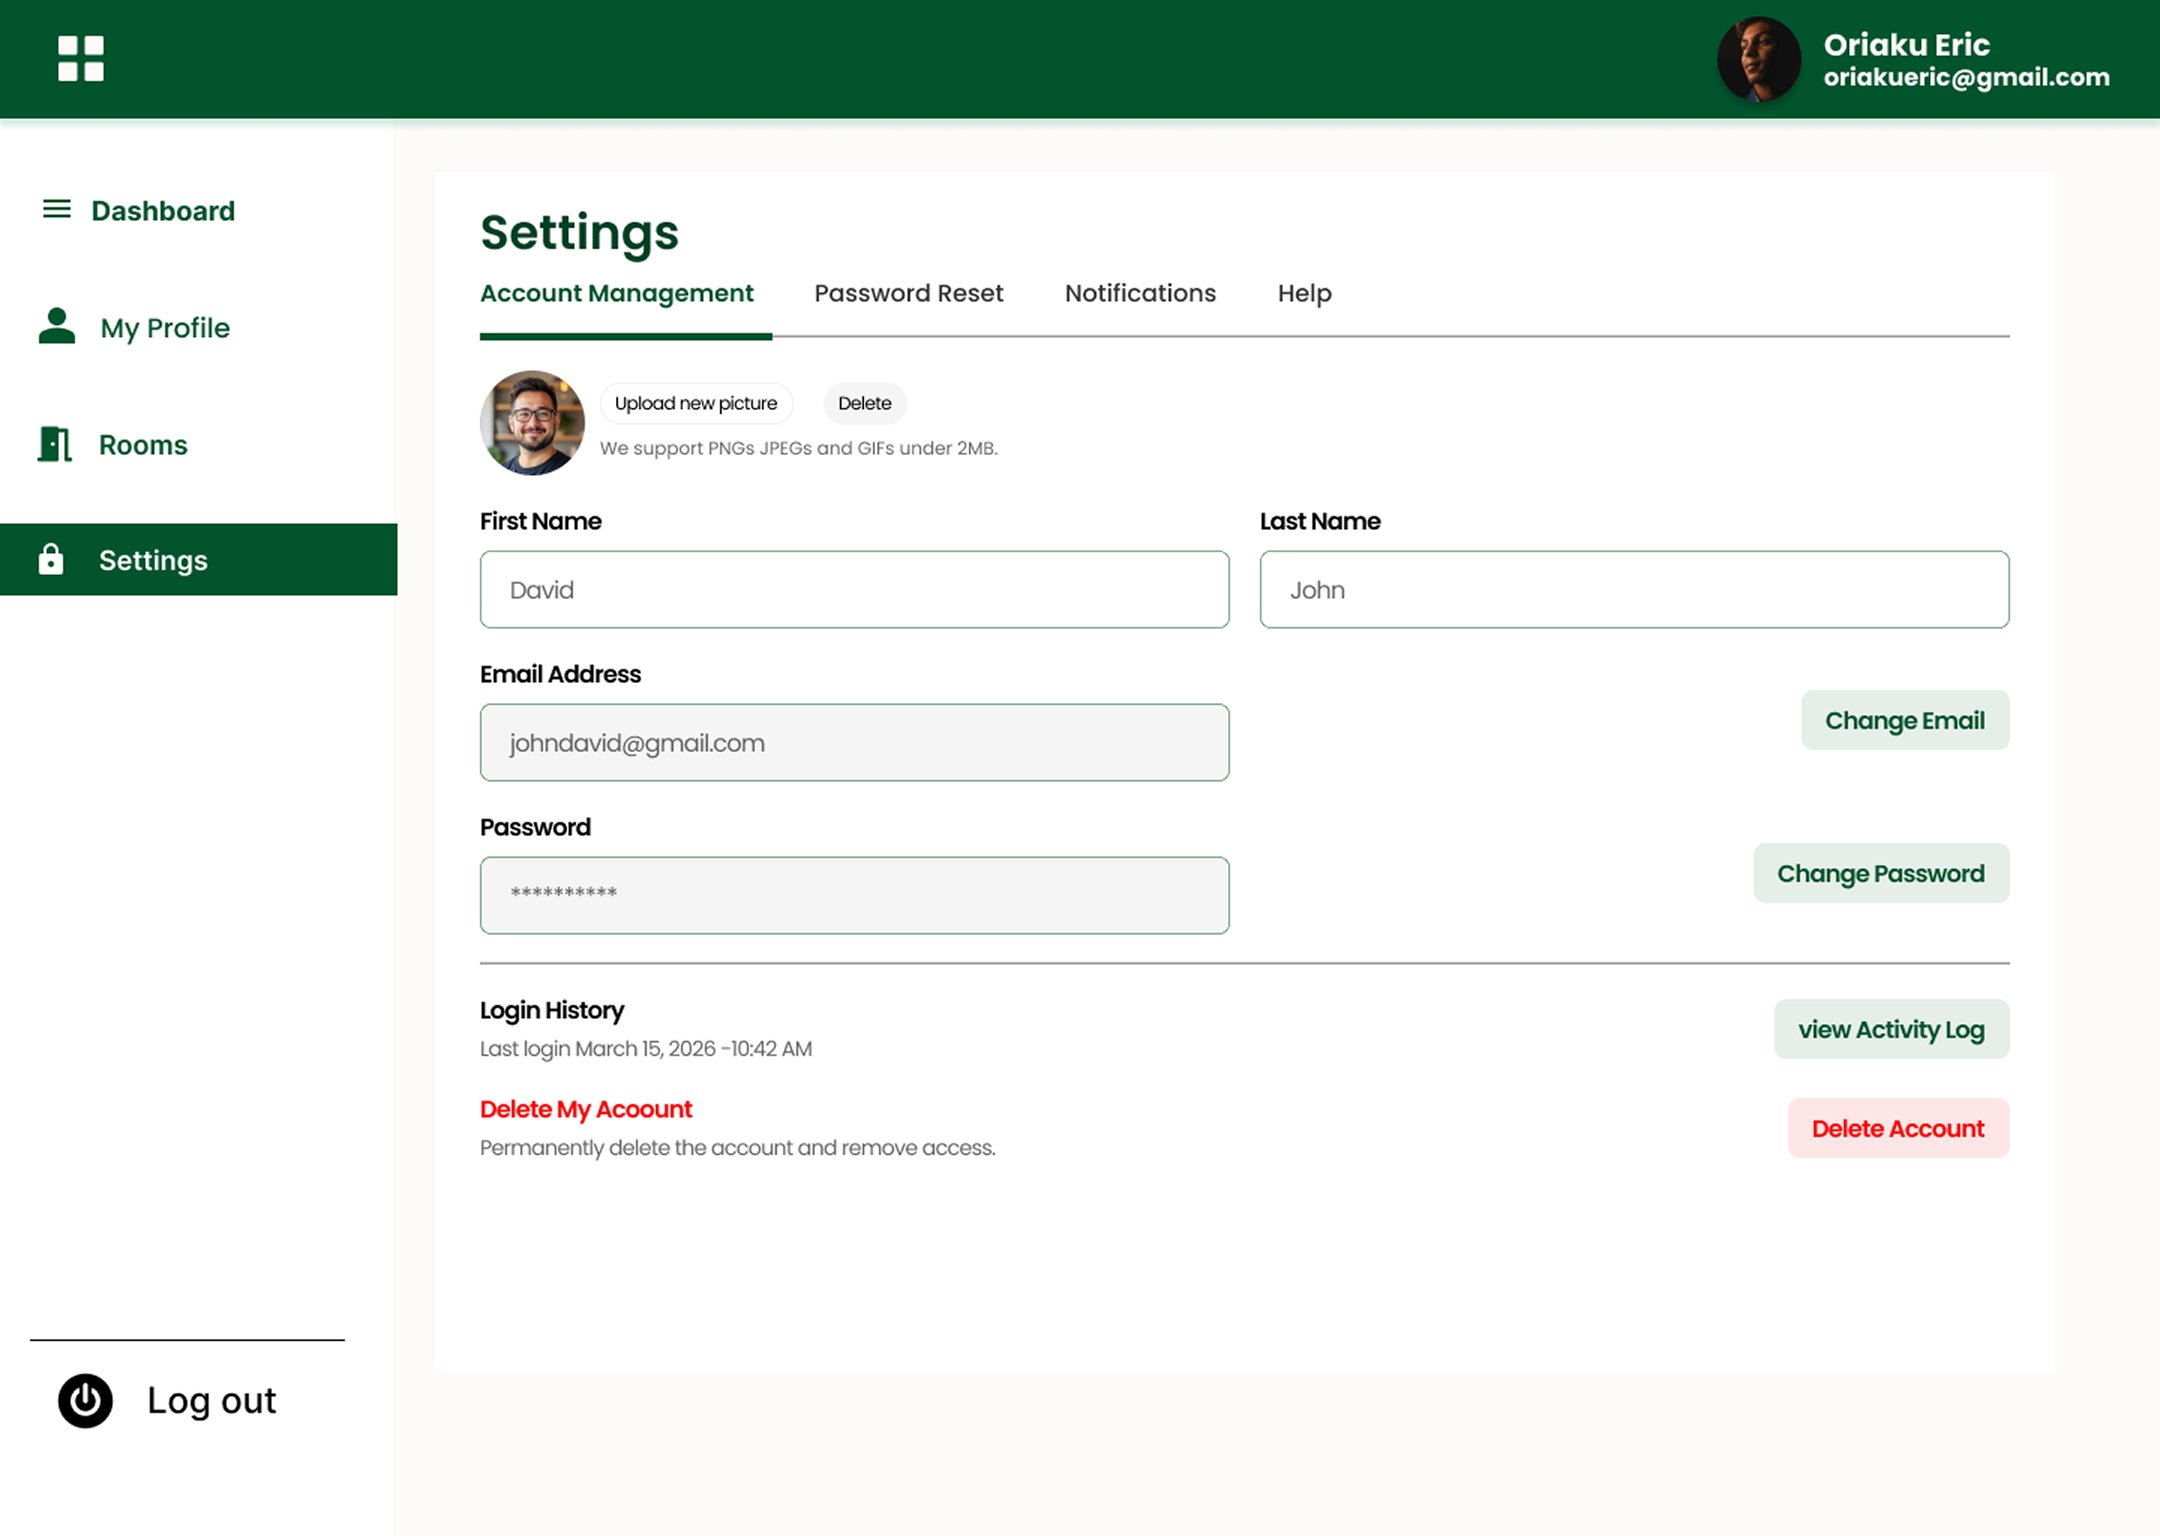Click the door icon for Rooms
The width and height of the screenshot is (2160, 1536).
pos(55,444)
